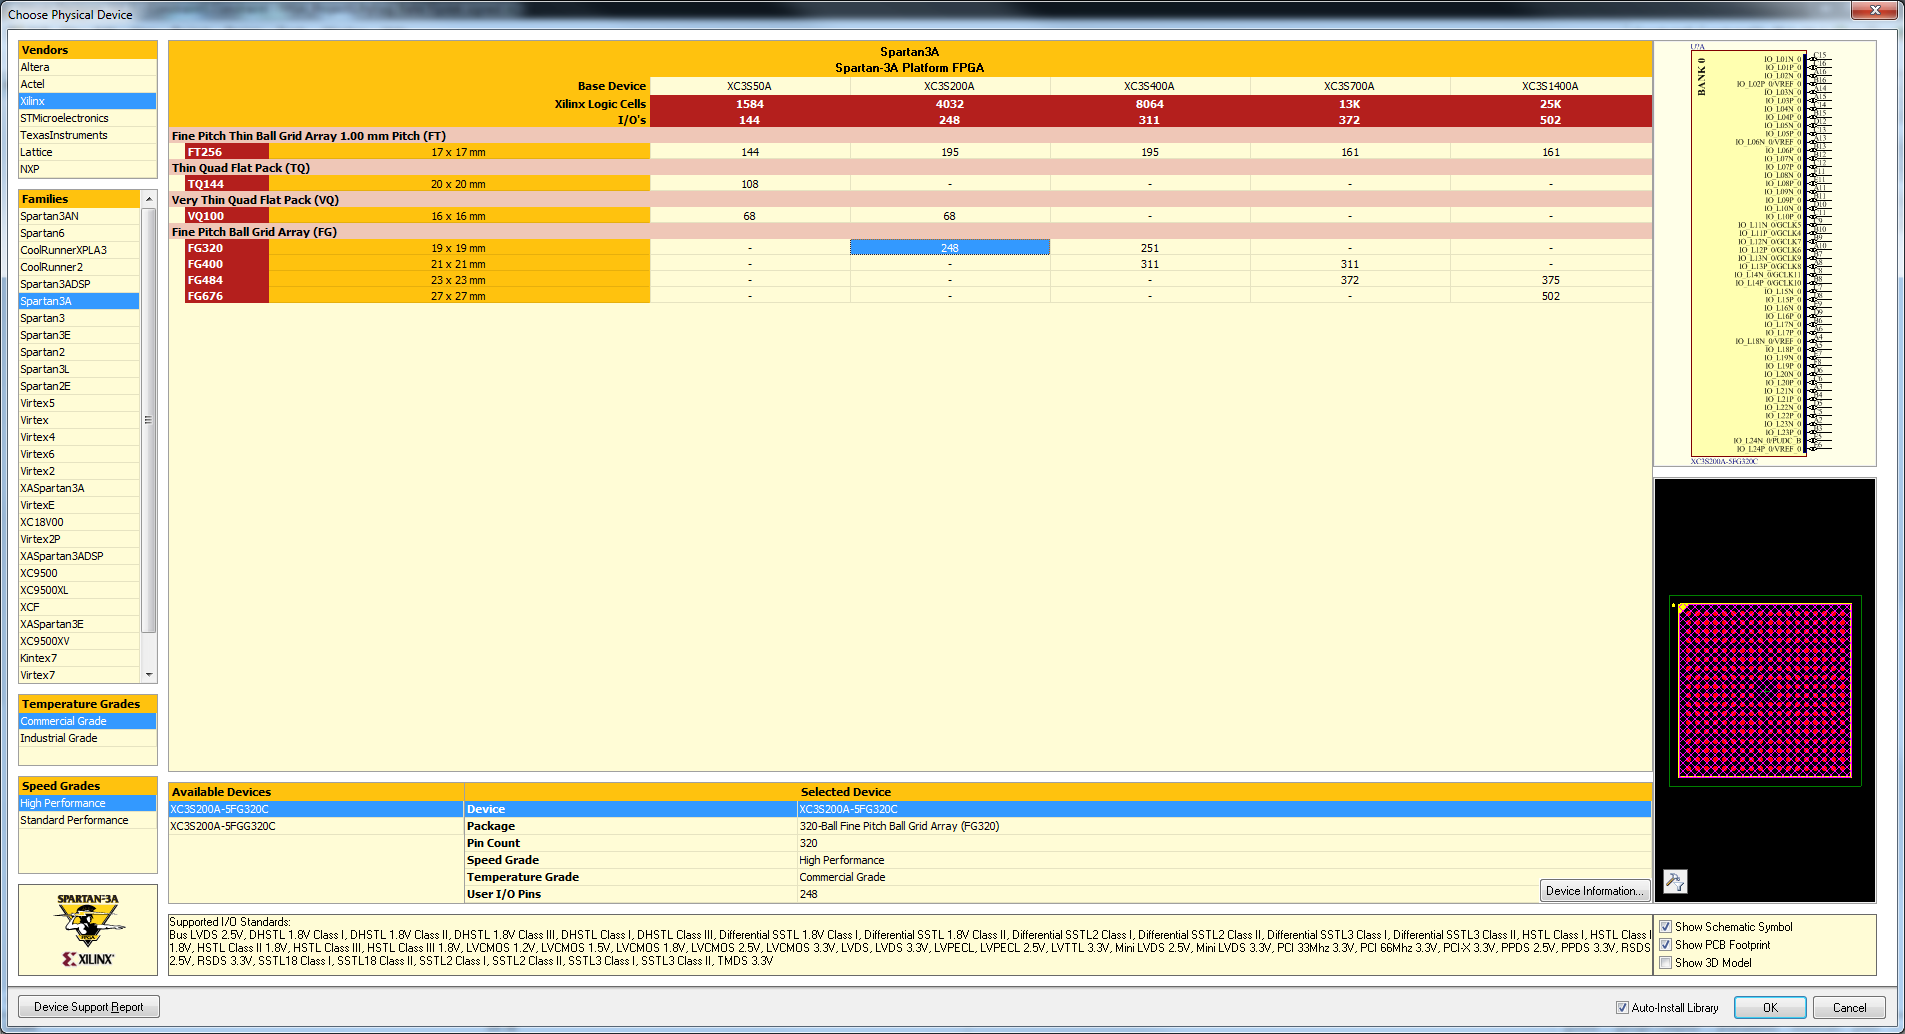Select Lattice vendor
1905x1034 pixels.
(36, 151)
